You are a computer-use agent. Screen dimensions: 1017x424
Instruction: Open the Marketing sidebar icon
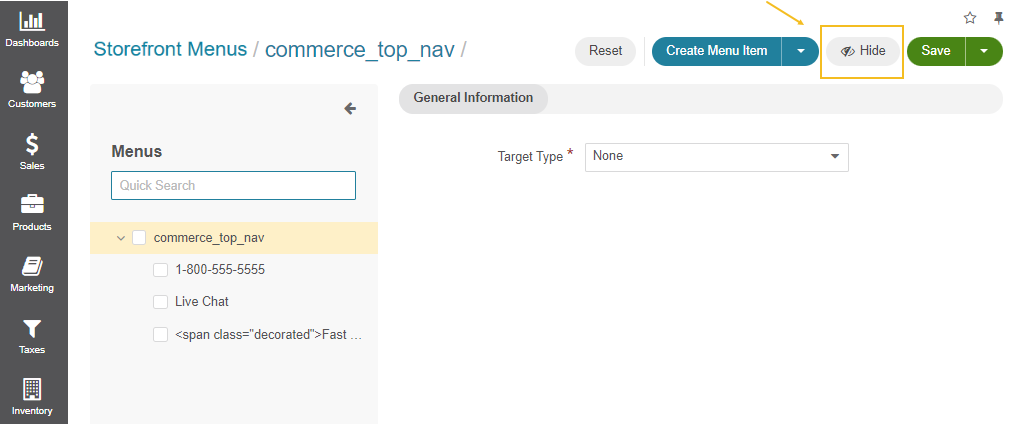[x=32, y=266]
